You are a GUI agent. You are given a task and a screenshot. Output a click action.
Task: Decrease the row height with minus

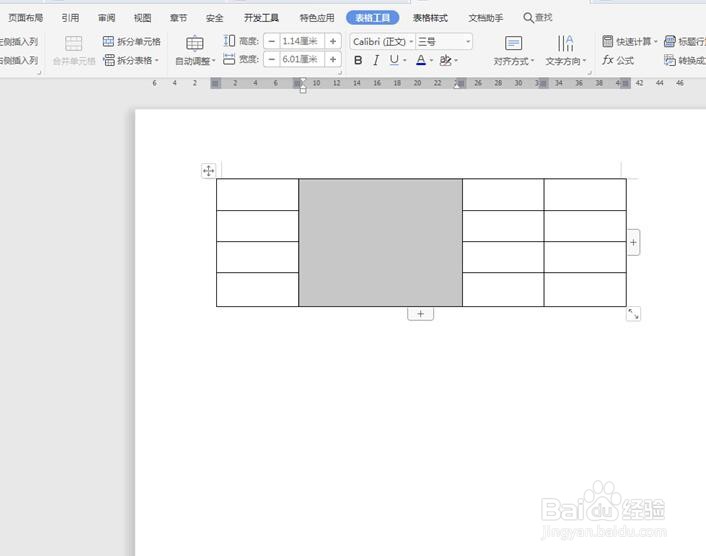point(272,41)
